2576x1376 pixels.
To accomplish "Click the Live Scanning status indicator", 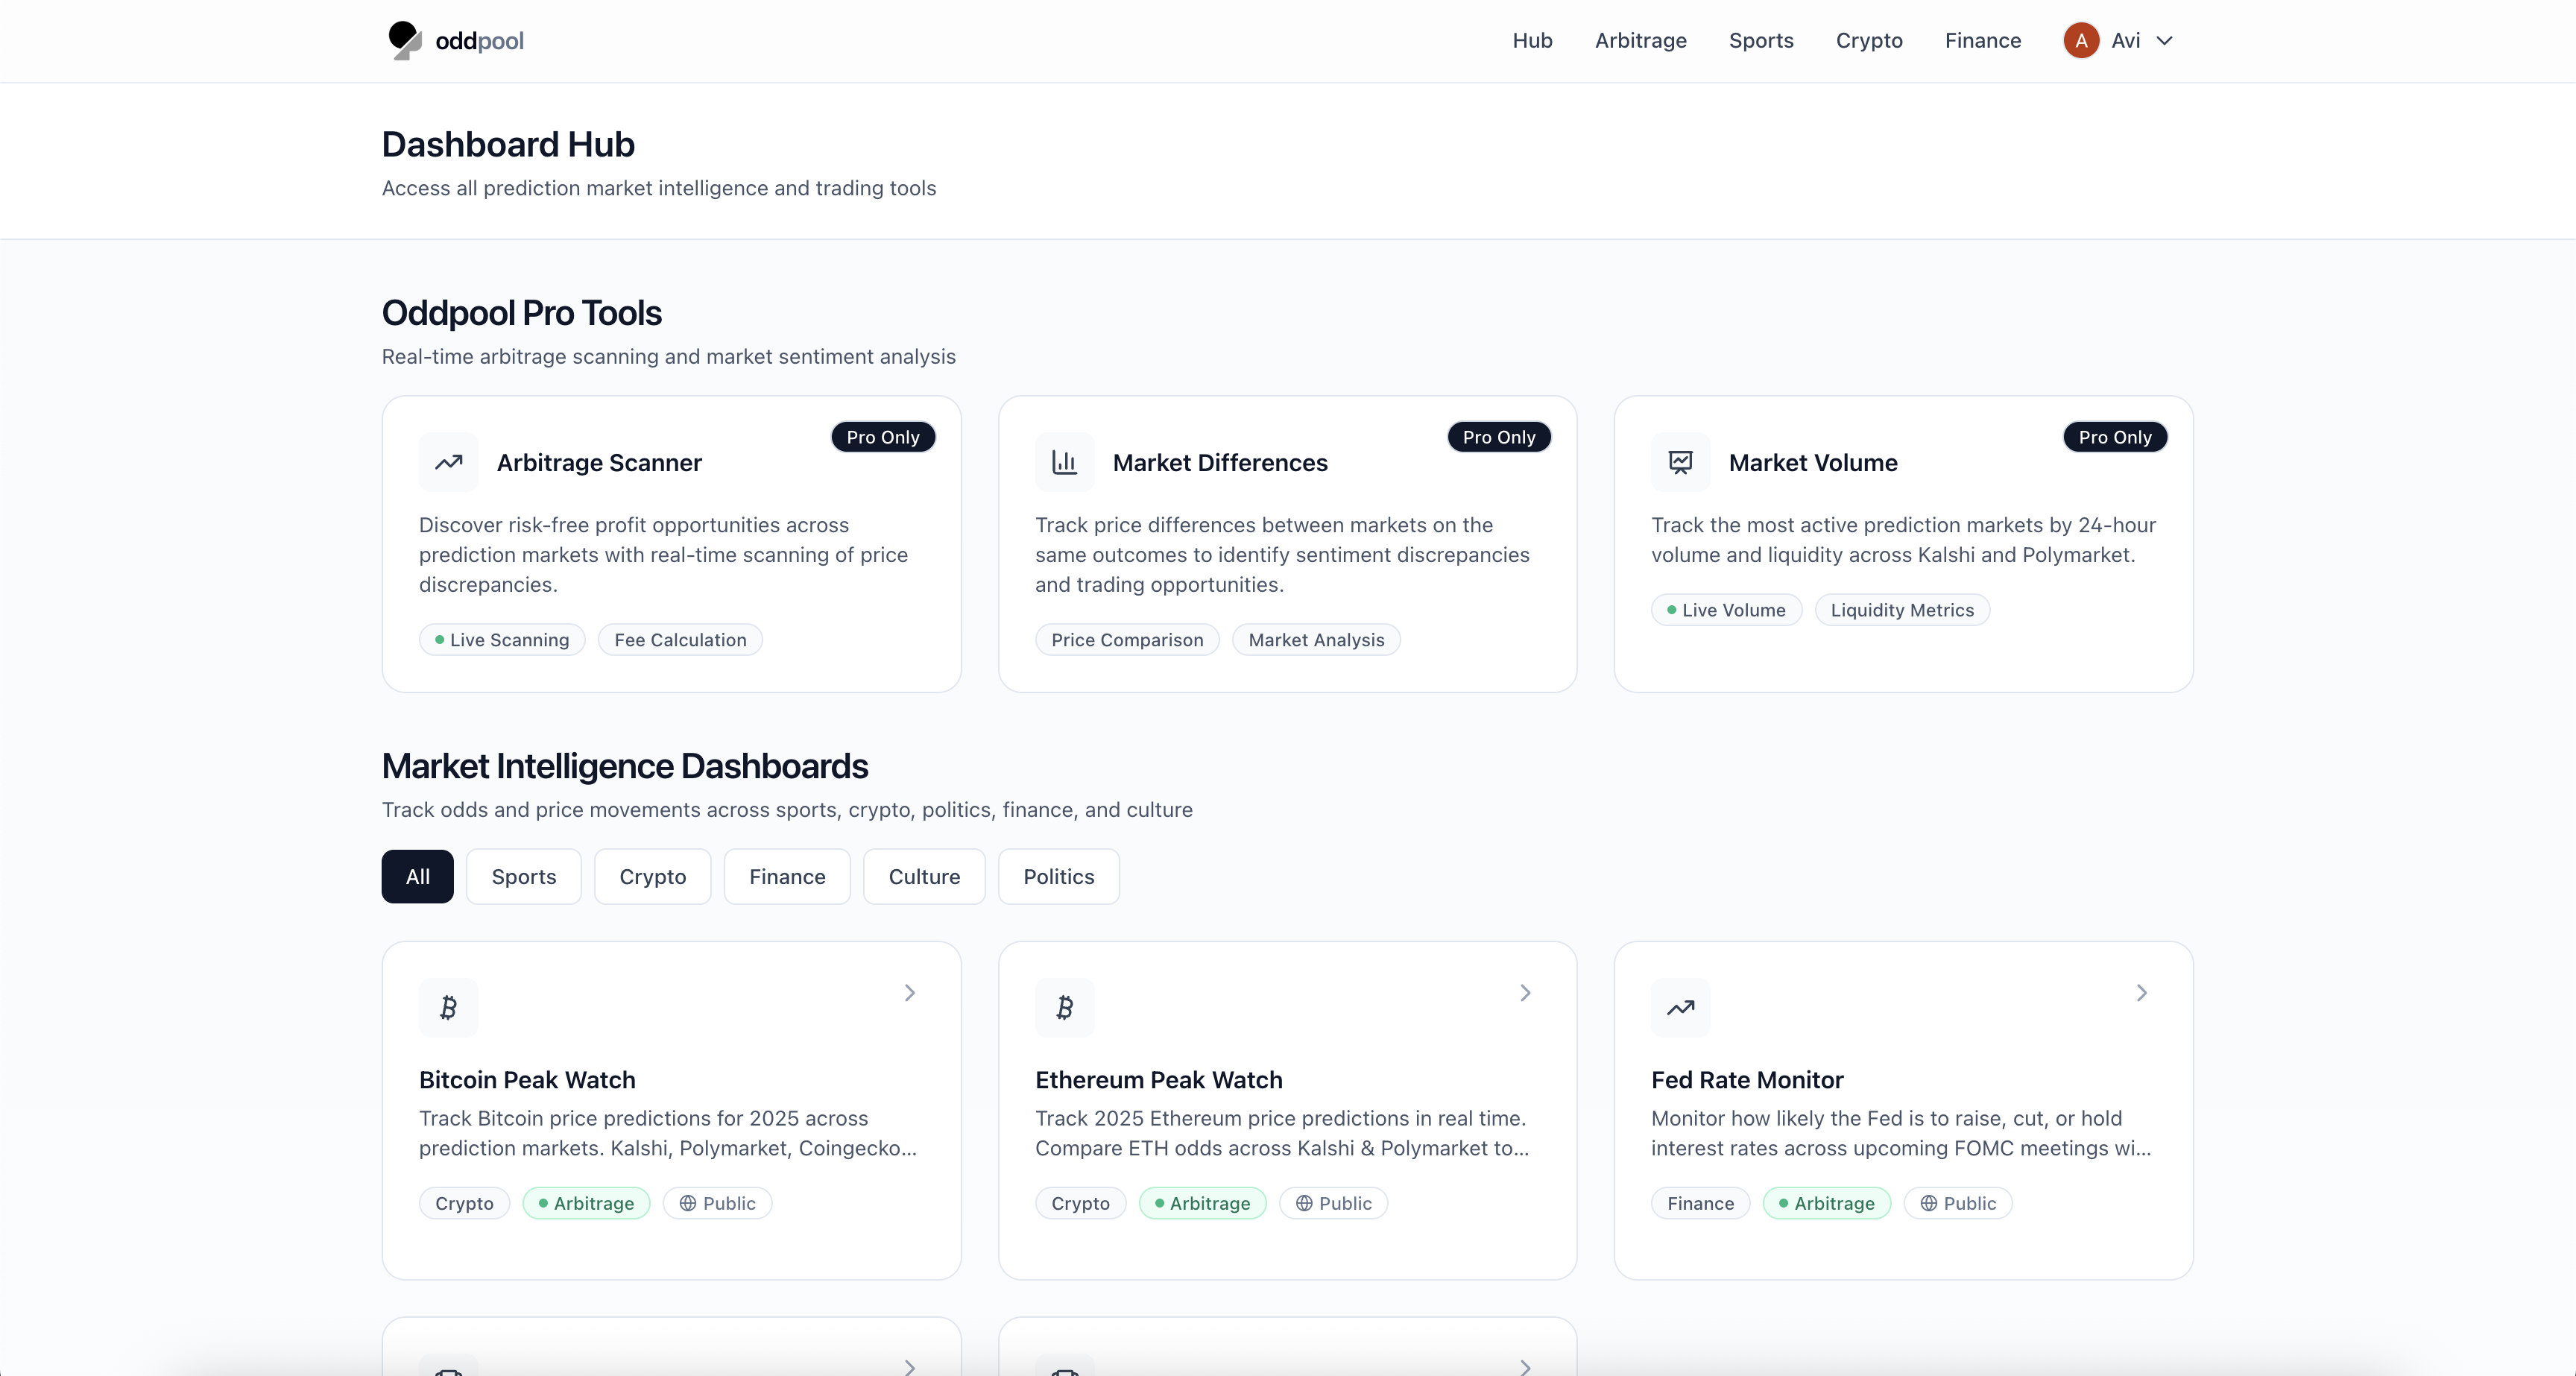I will [501, 639].
